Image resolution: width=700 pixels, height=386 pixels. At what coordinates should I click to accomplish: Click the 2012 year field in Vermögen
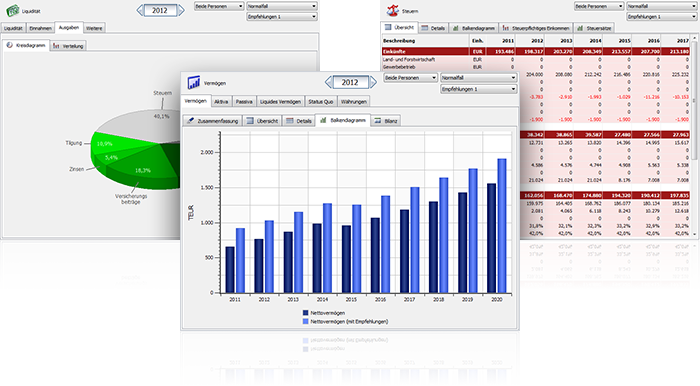click(x=350, y=82)
